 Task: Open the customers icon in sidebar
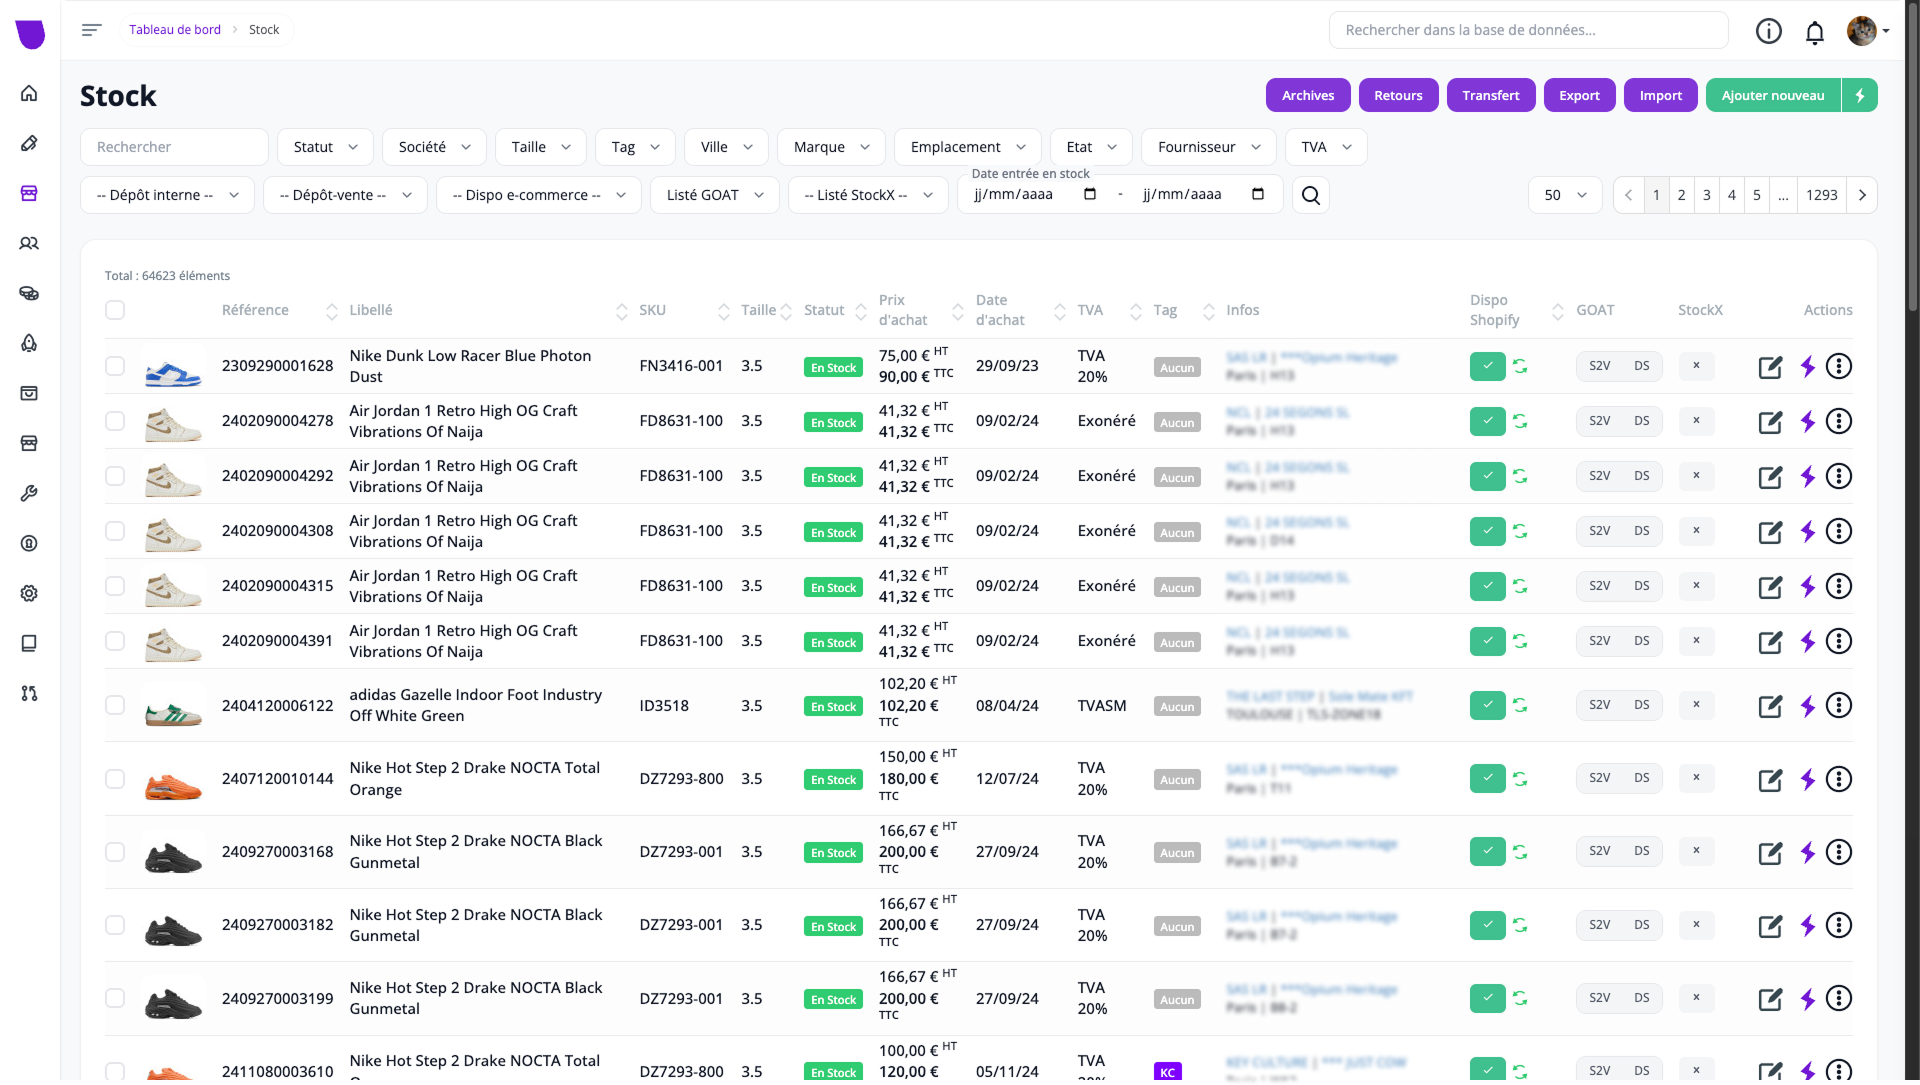tap(29, 243)
